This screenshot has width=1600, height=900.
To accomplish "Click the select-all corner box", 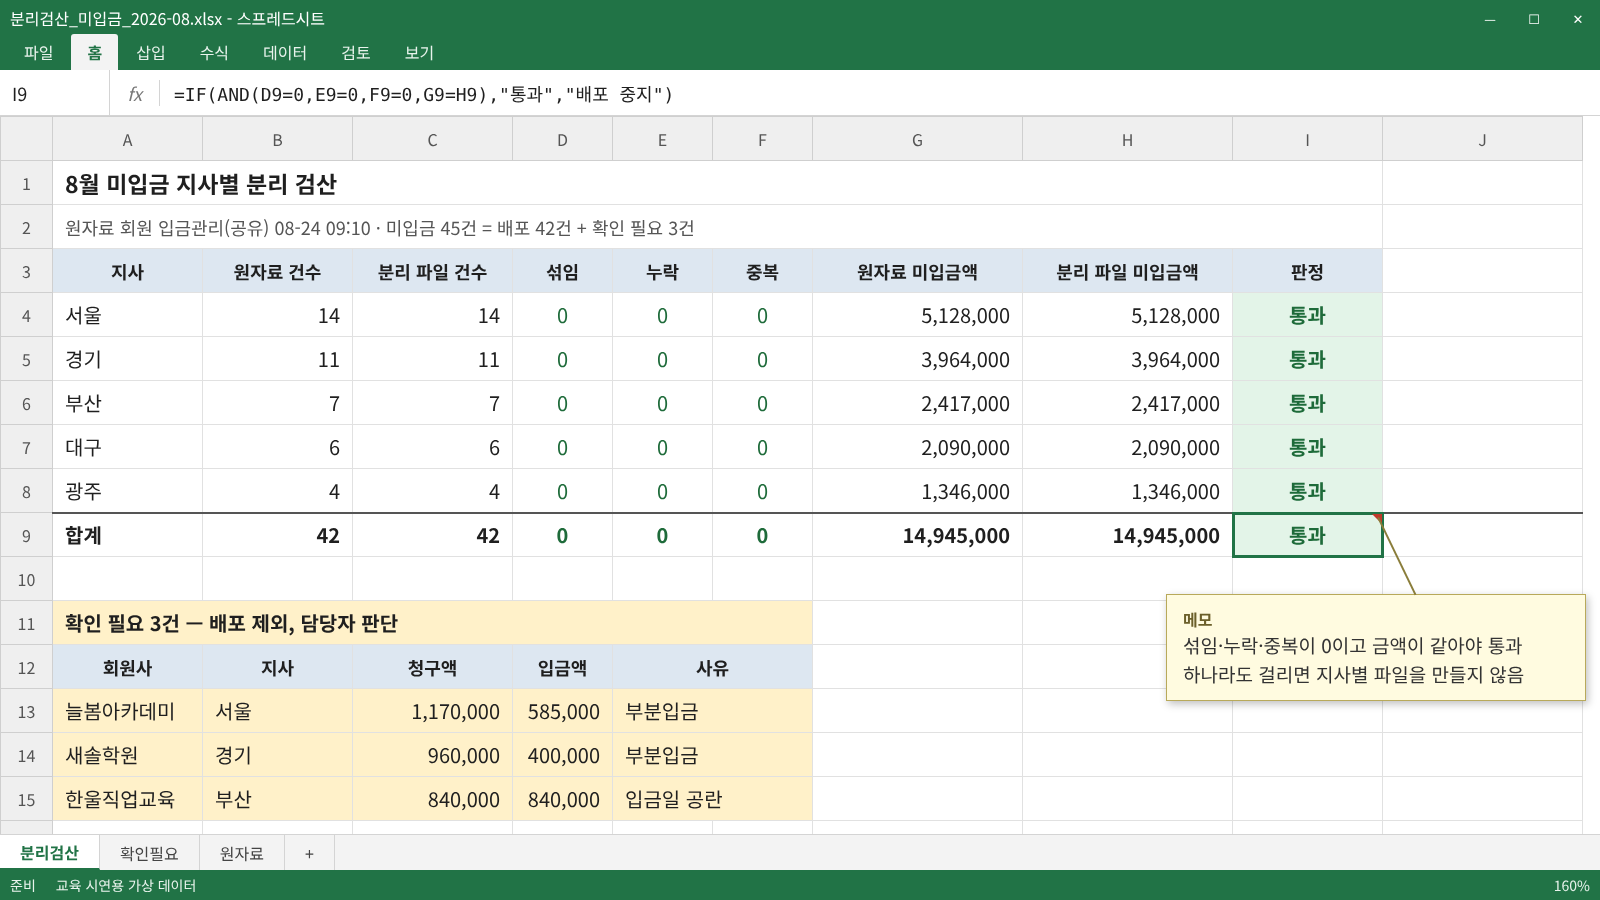I will click(26, 139).
